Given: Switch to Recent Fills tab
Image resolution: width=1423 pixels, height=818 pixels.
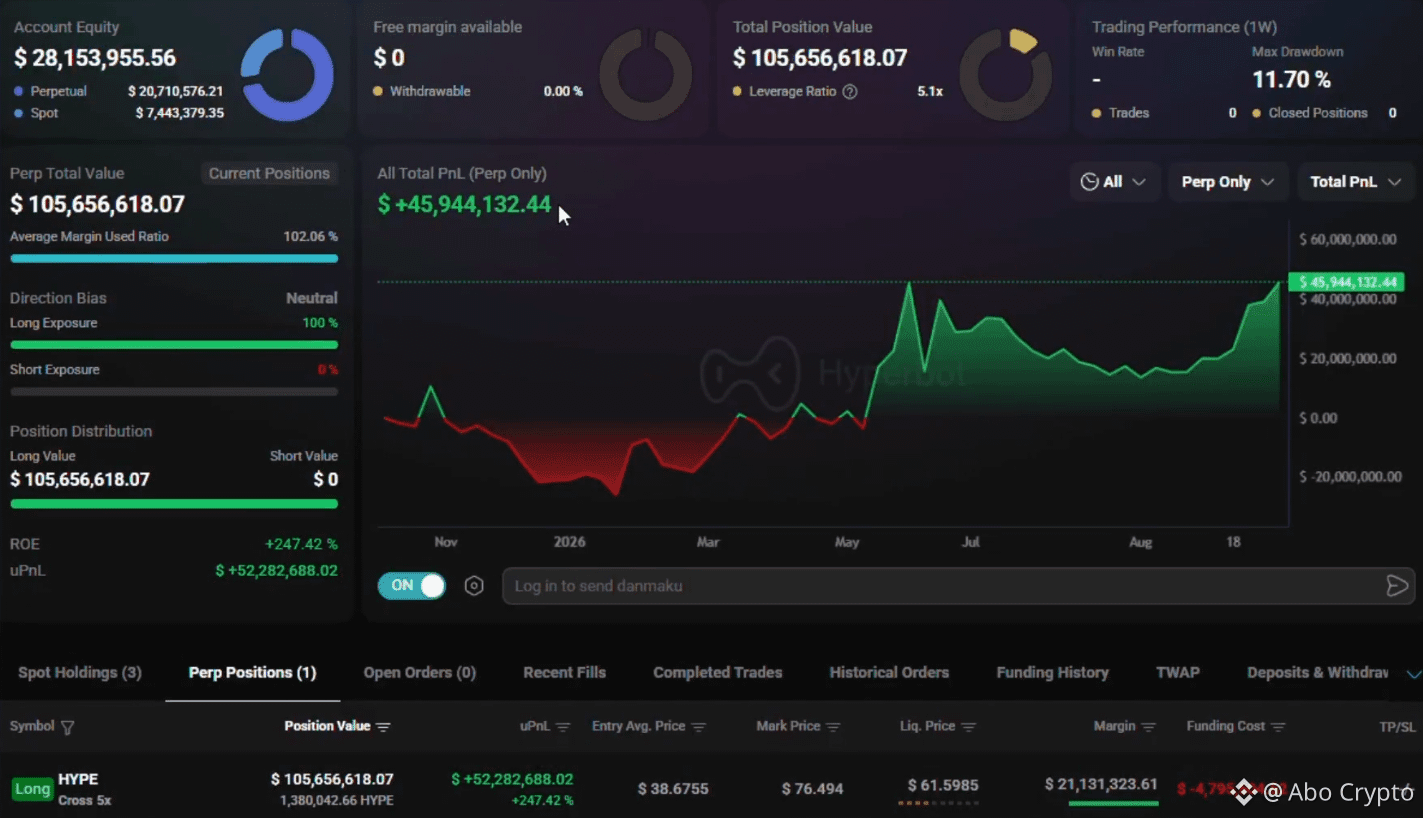Looking at the screenshot, I should tap(565, 673).
